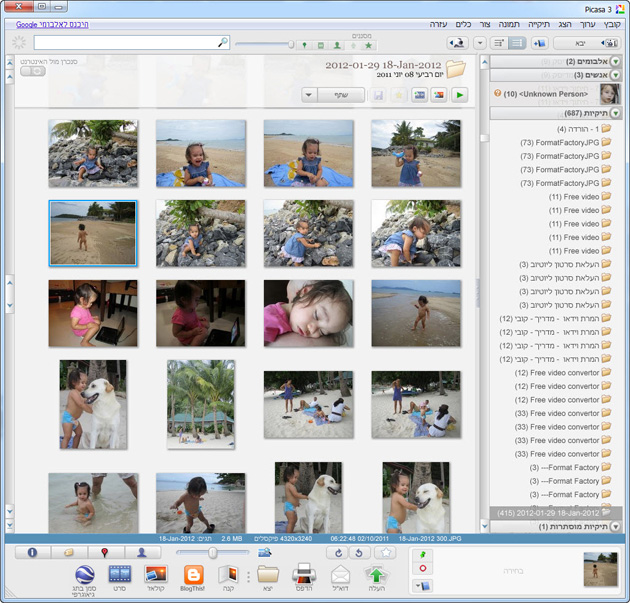Click the Import (יבא) button
Viewport: 630px width, 603px height.
click(x=587, y=43)
